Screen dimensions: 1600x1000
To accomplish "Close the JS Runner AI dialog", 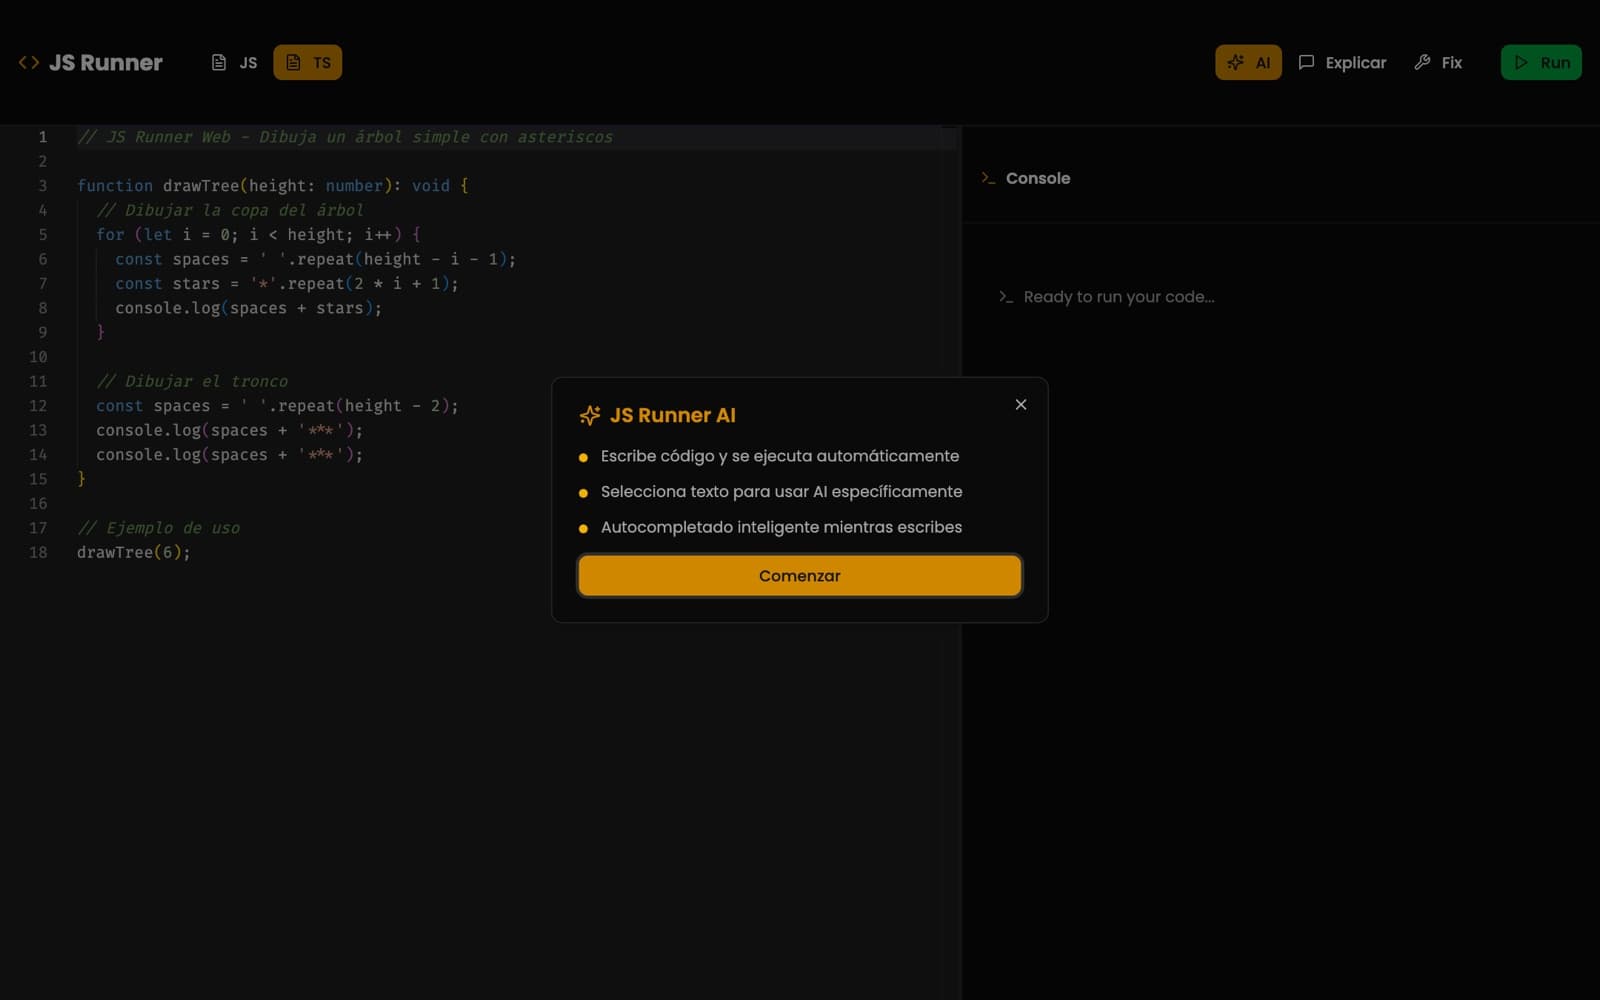I will tap(1021, 404).
